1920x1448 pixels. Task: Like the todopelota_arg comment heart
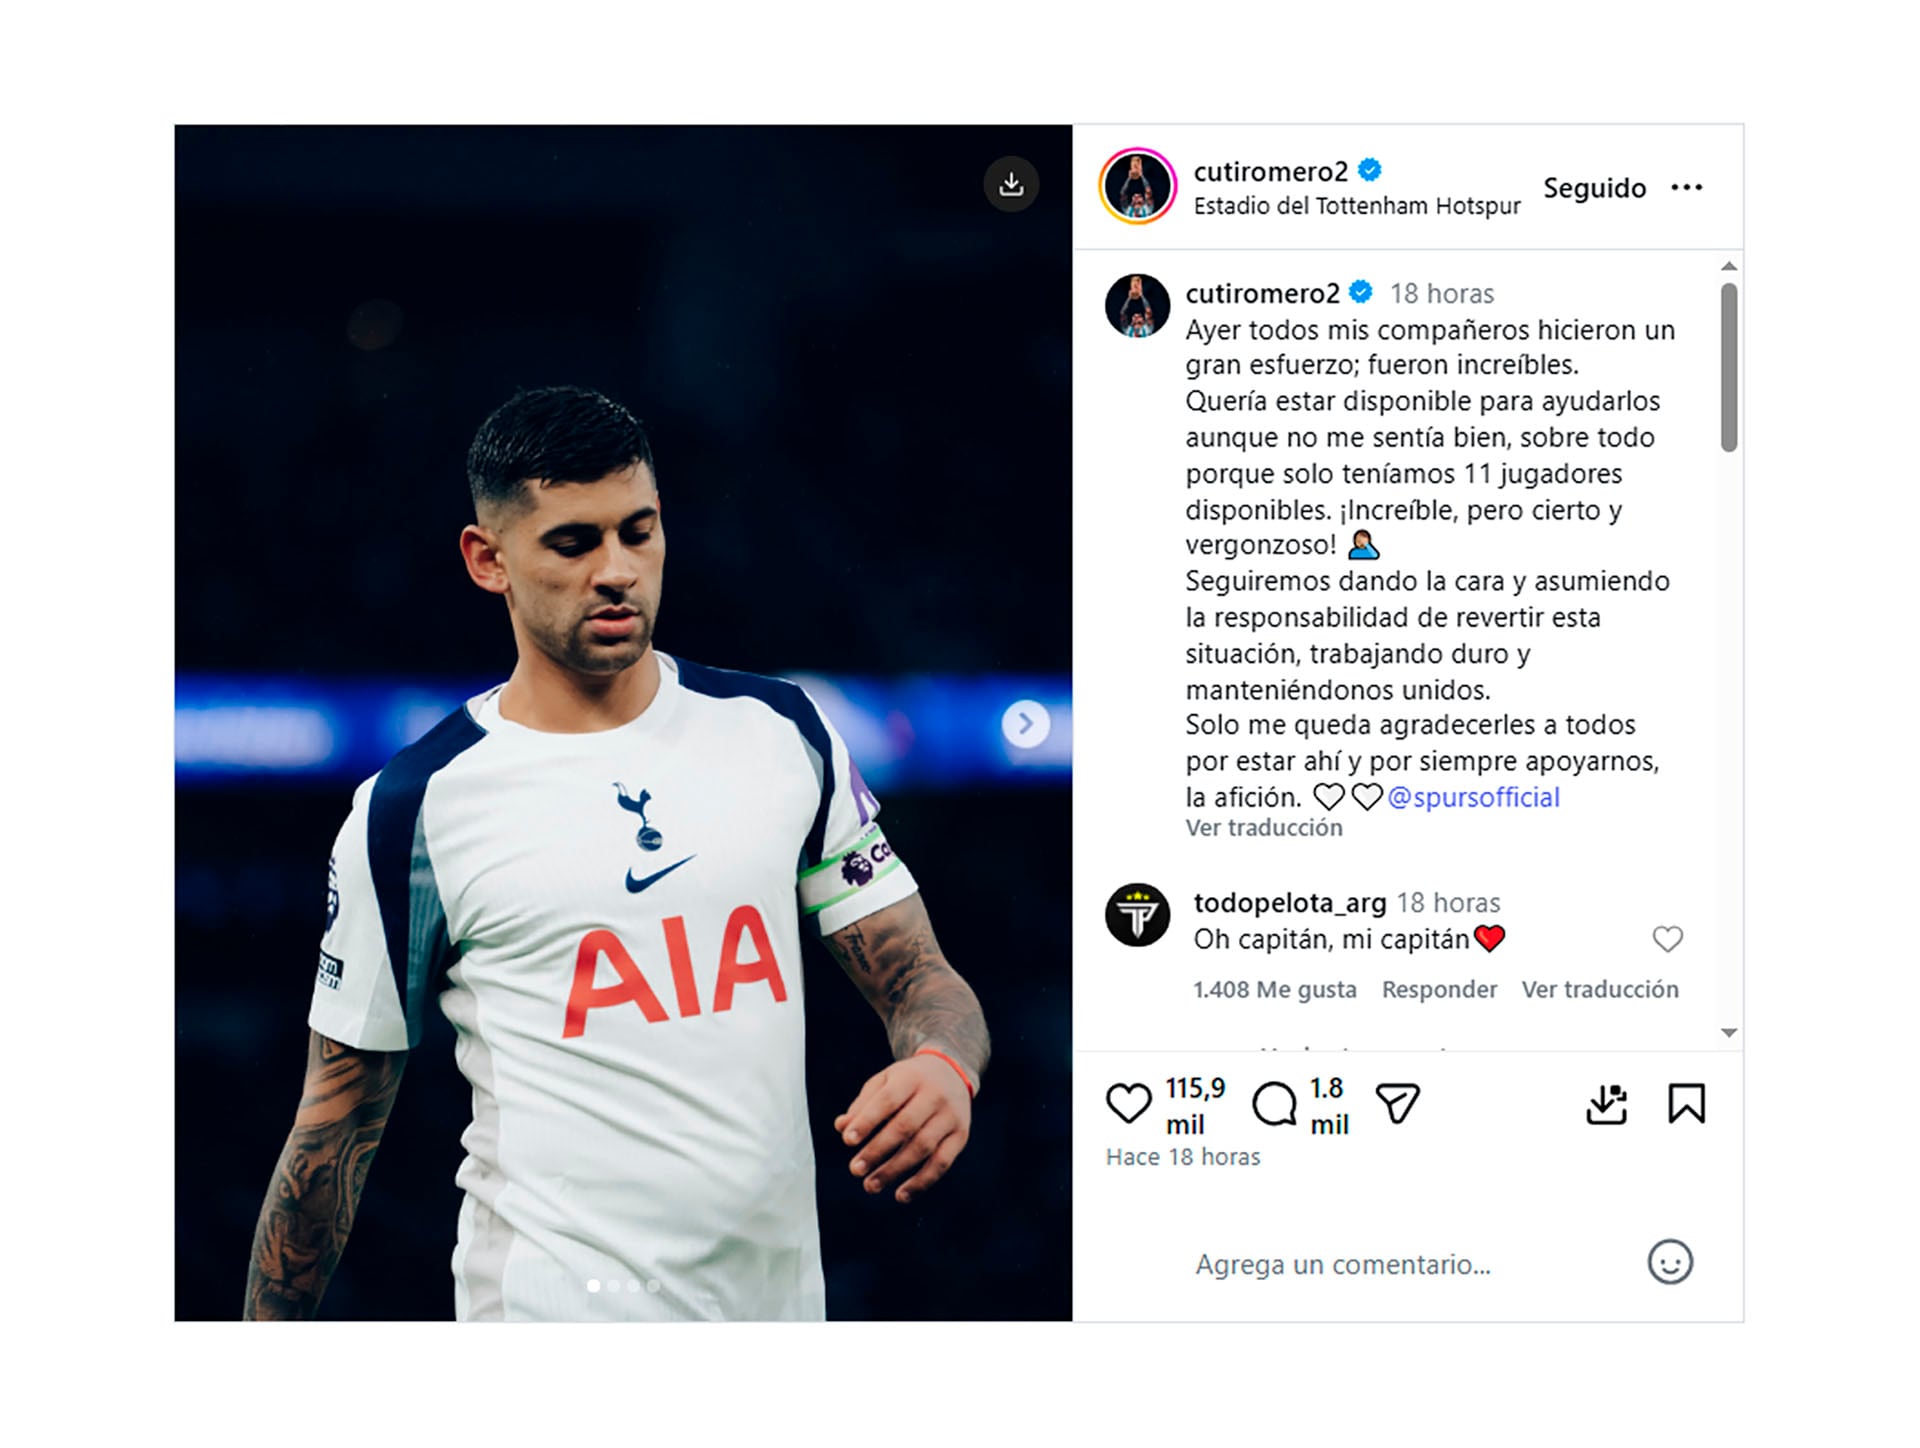pos(1667,939)
